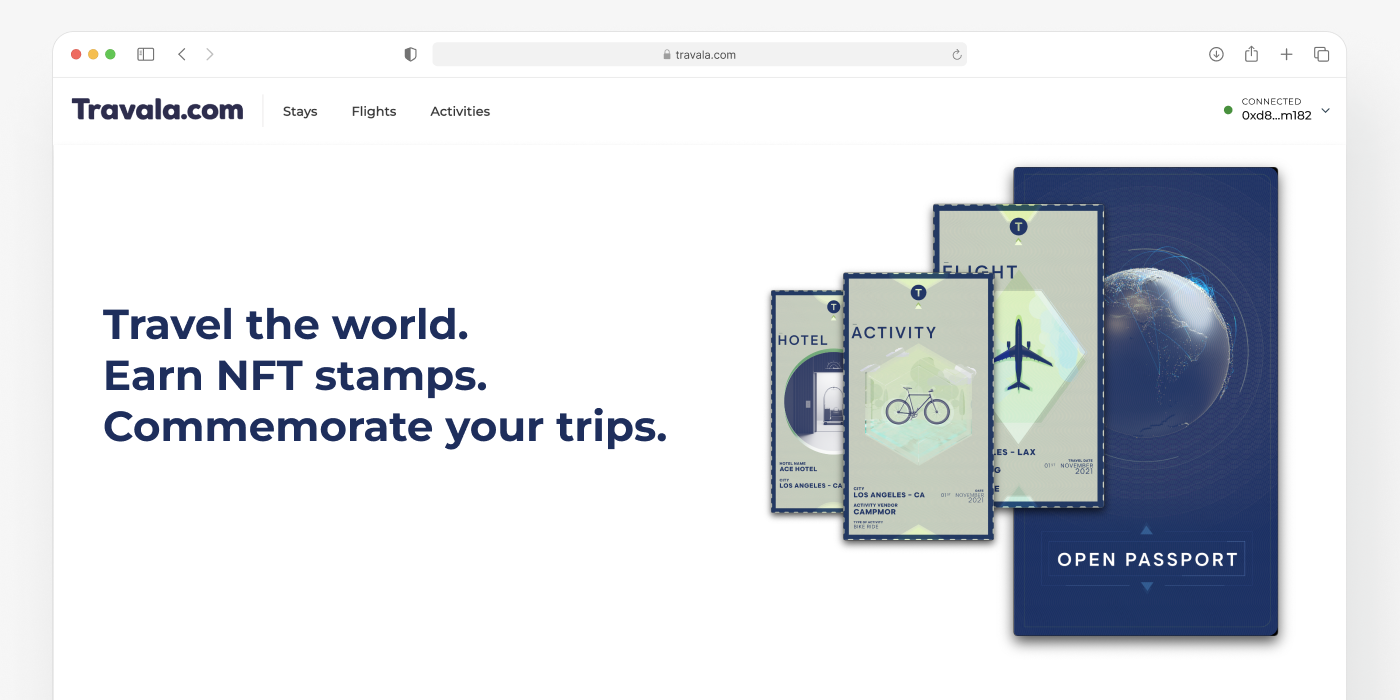Reload the page with the refresh icon
Screen dimensions: 1400x700
[956, 55]
